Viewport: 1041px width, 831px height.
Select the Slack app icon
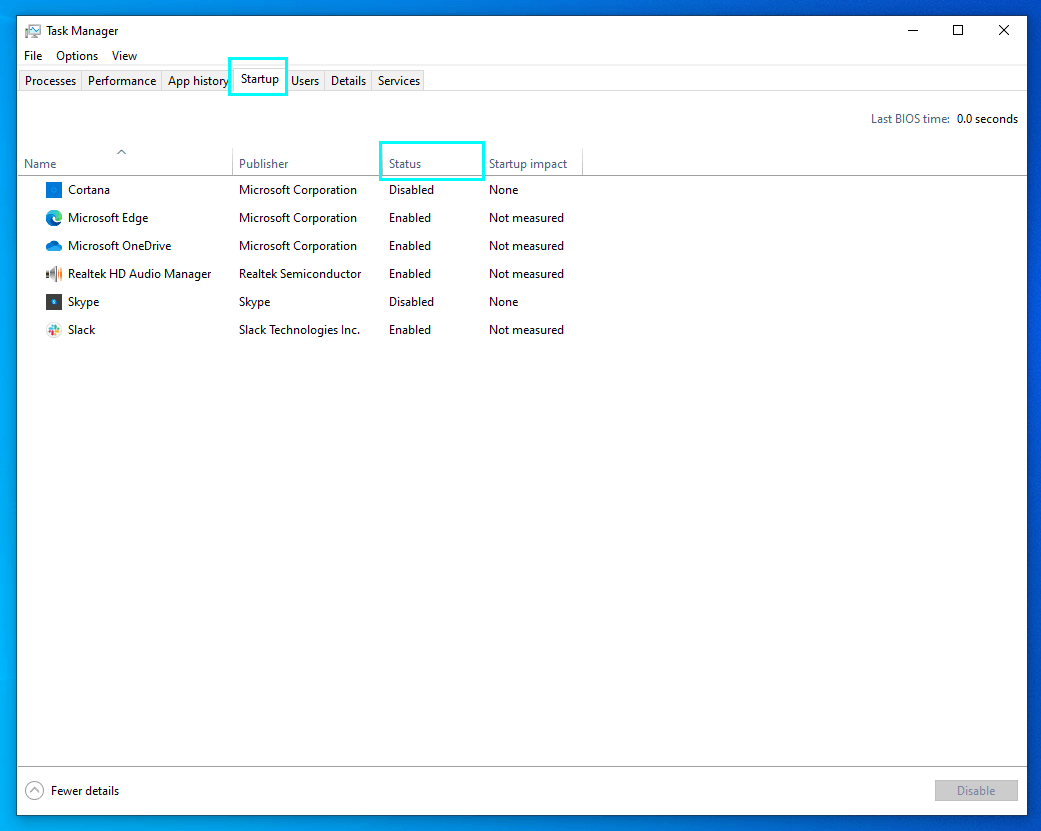53,329
